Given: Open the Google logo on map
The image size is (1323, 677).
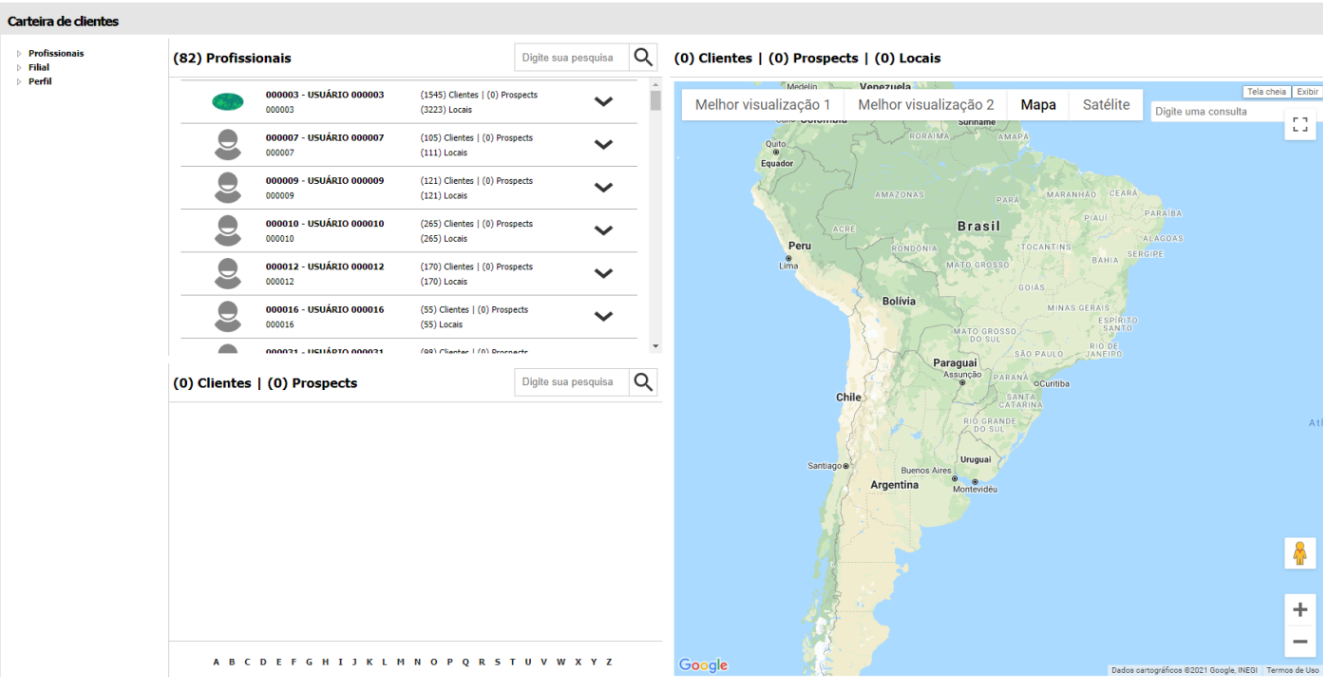Looking at the screenshot, I should point(703,665).
